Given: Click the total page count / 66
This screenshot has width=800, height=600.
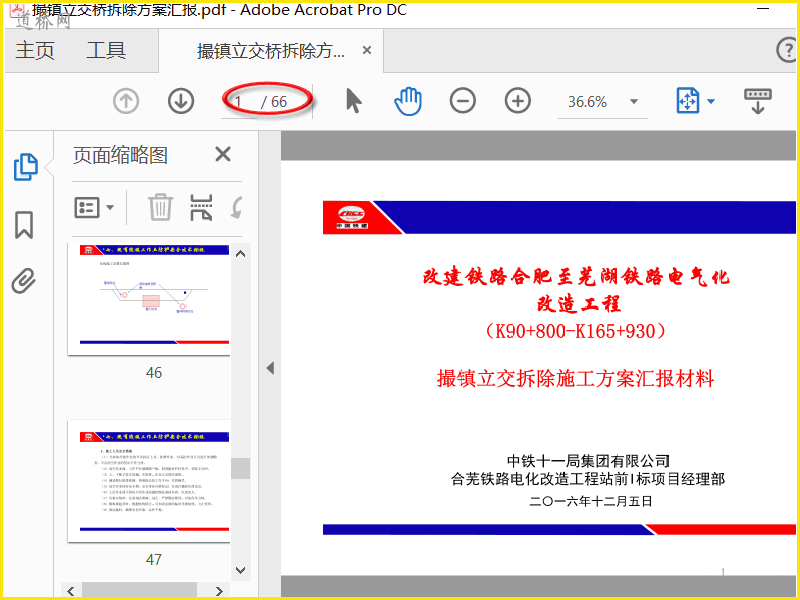Looking at the screenshot, I should tap(274, 102).
